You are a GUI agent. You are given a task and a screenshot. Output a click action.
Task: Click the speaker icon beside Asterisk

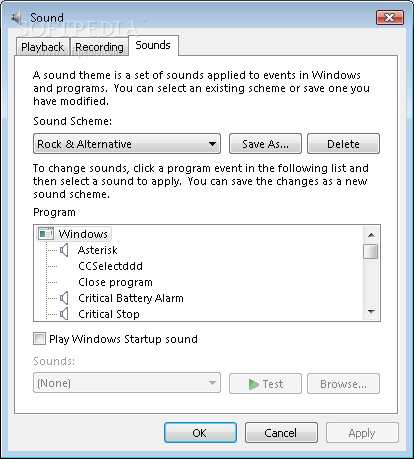tap(64, 250)
